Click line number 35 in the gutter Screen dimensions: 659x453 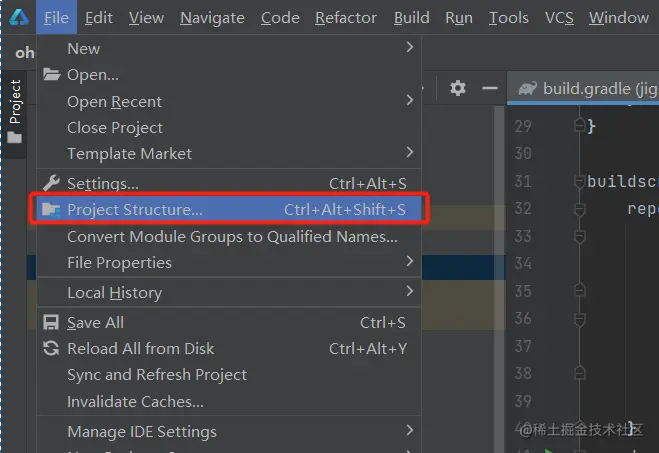coord(522,291)
